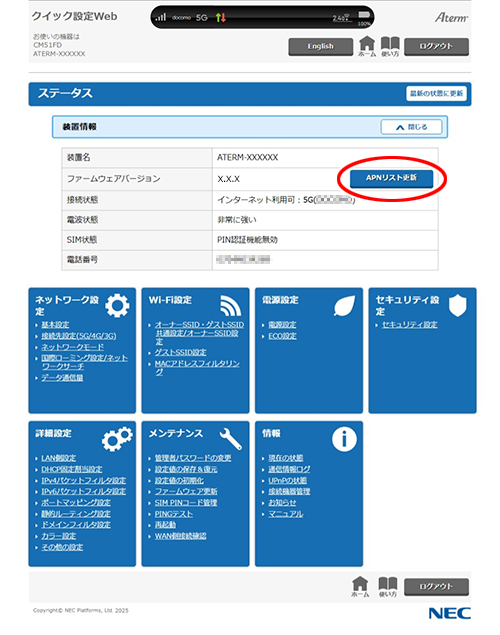Click the gear icon on ネットワーク設定 card
This screenshot has width=500, height=635.
[117, 306]
